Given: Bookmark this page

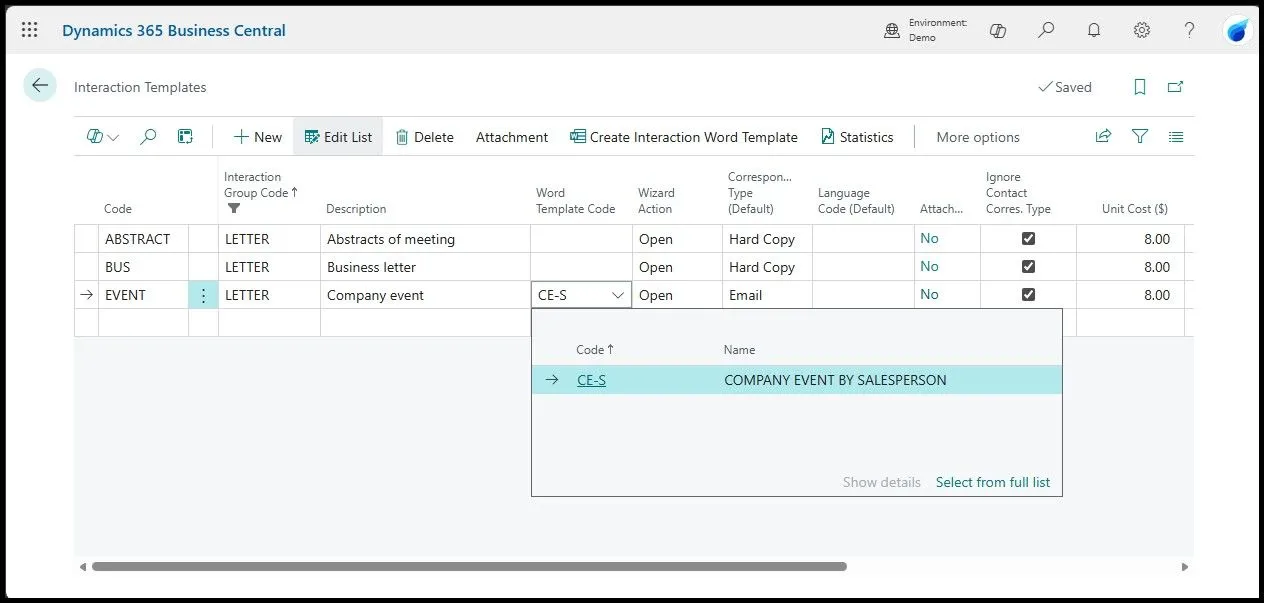Looking at the screenshot, I should coord(1140,87).
